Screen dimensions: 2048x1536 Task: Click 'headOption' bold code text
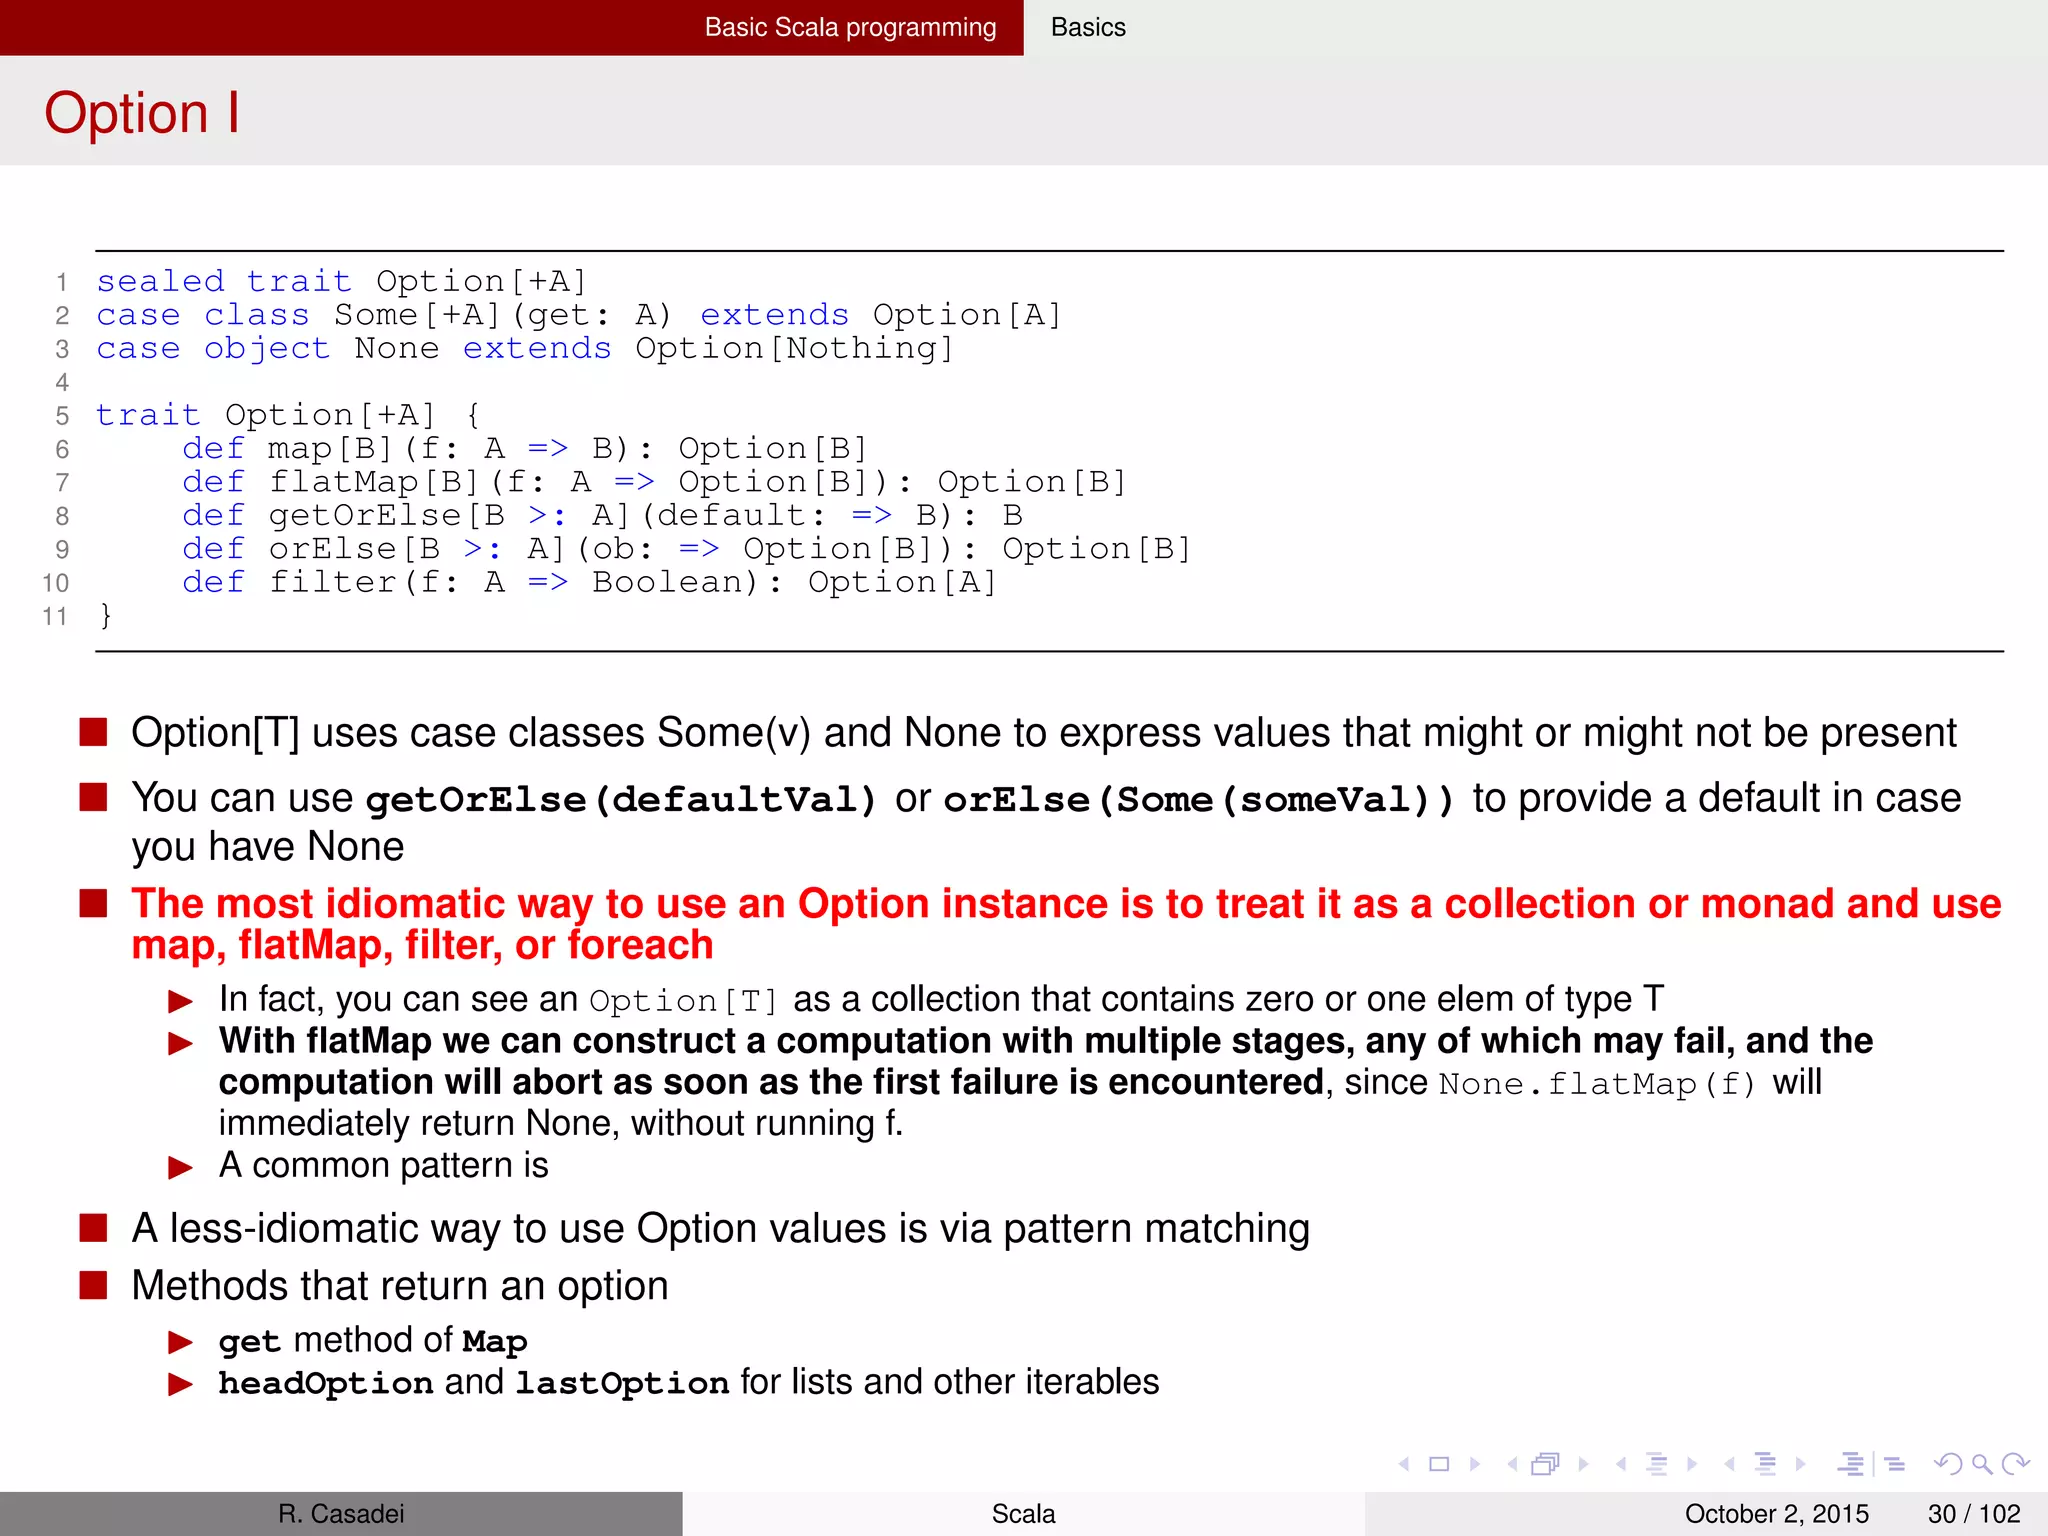325,1383
